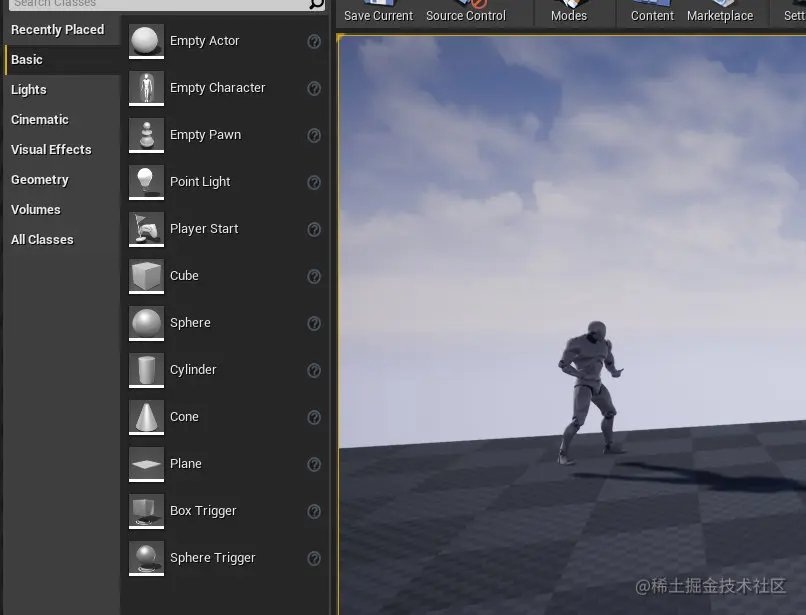This screenshot has height=615, width=806.
Task: Click Cone label text
Action: 184,417
